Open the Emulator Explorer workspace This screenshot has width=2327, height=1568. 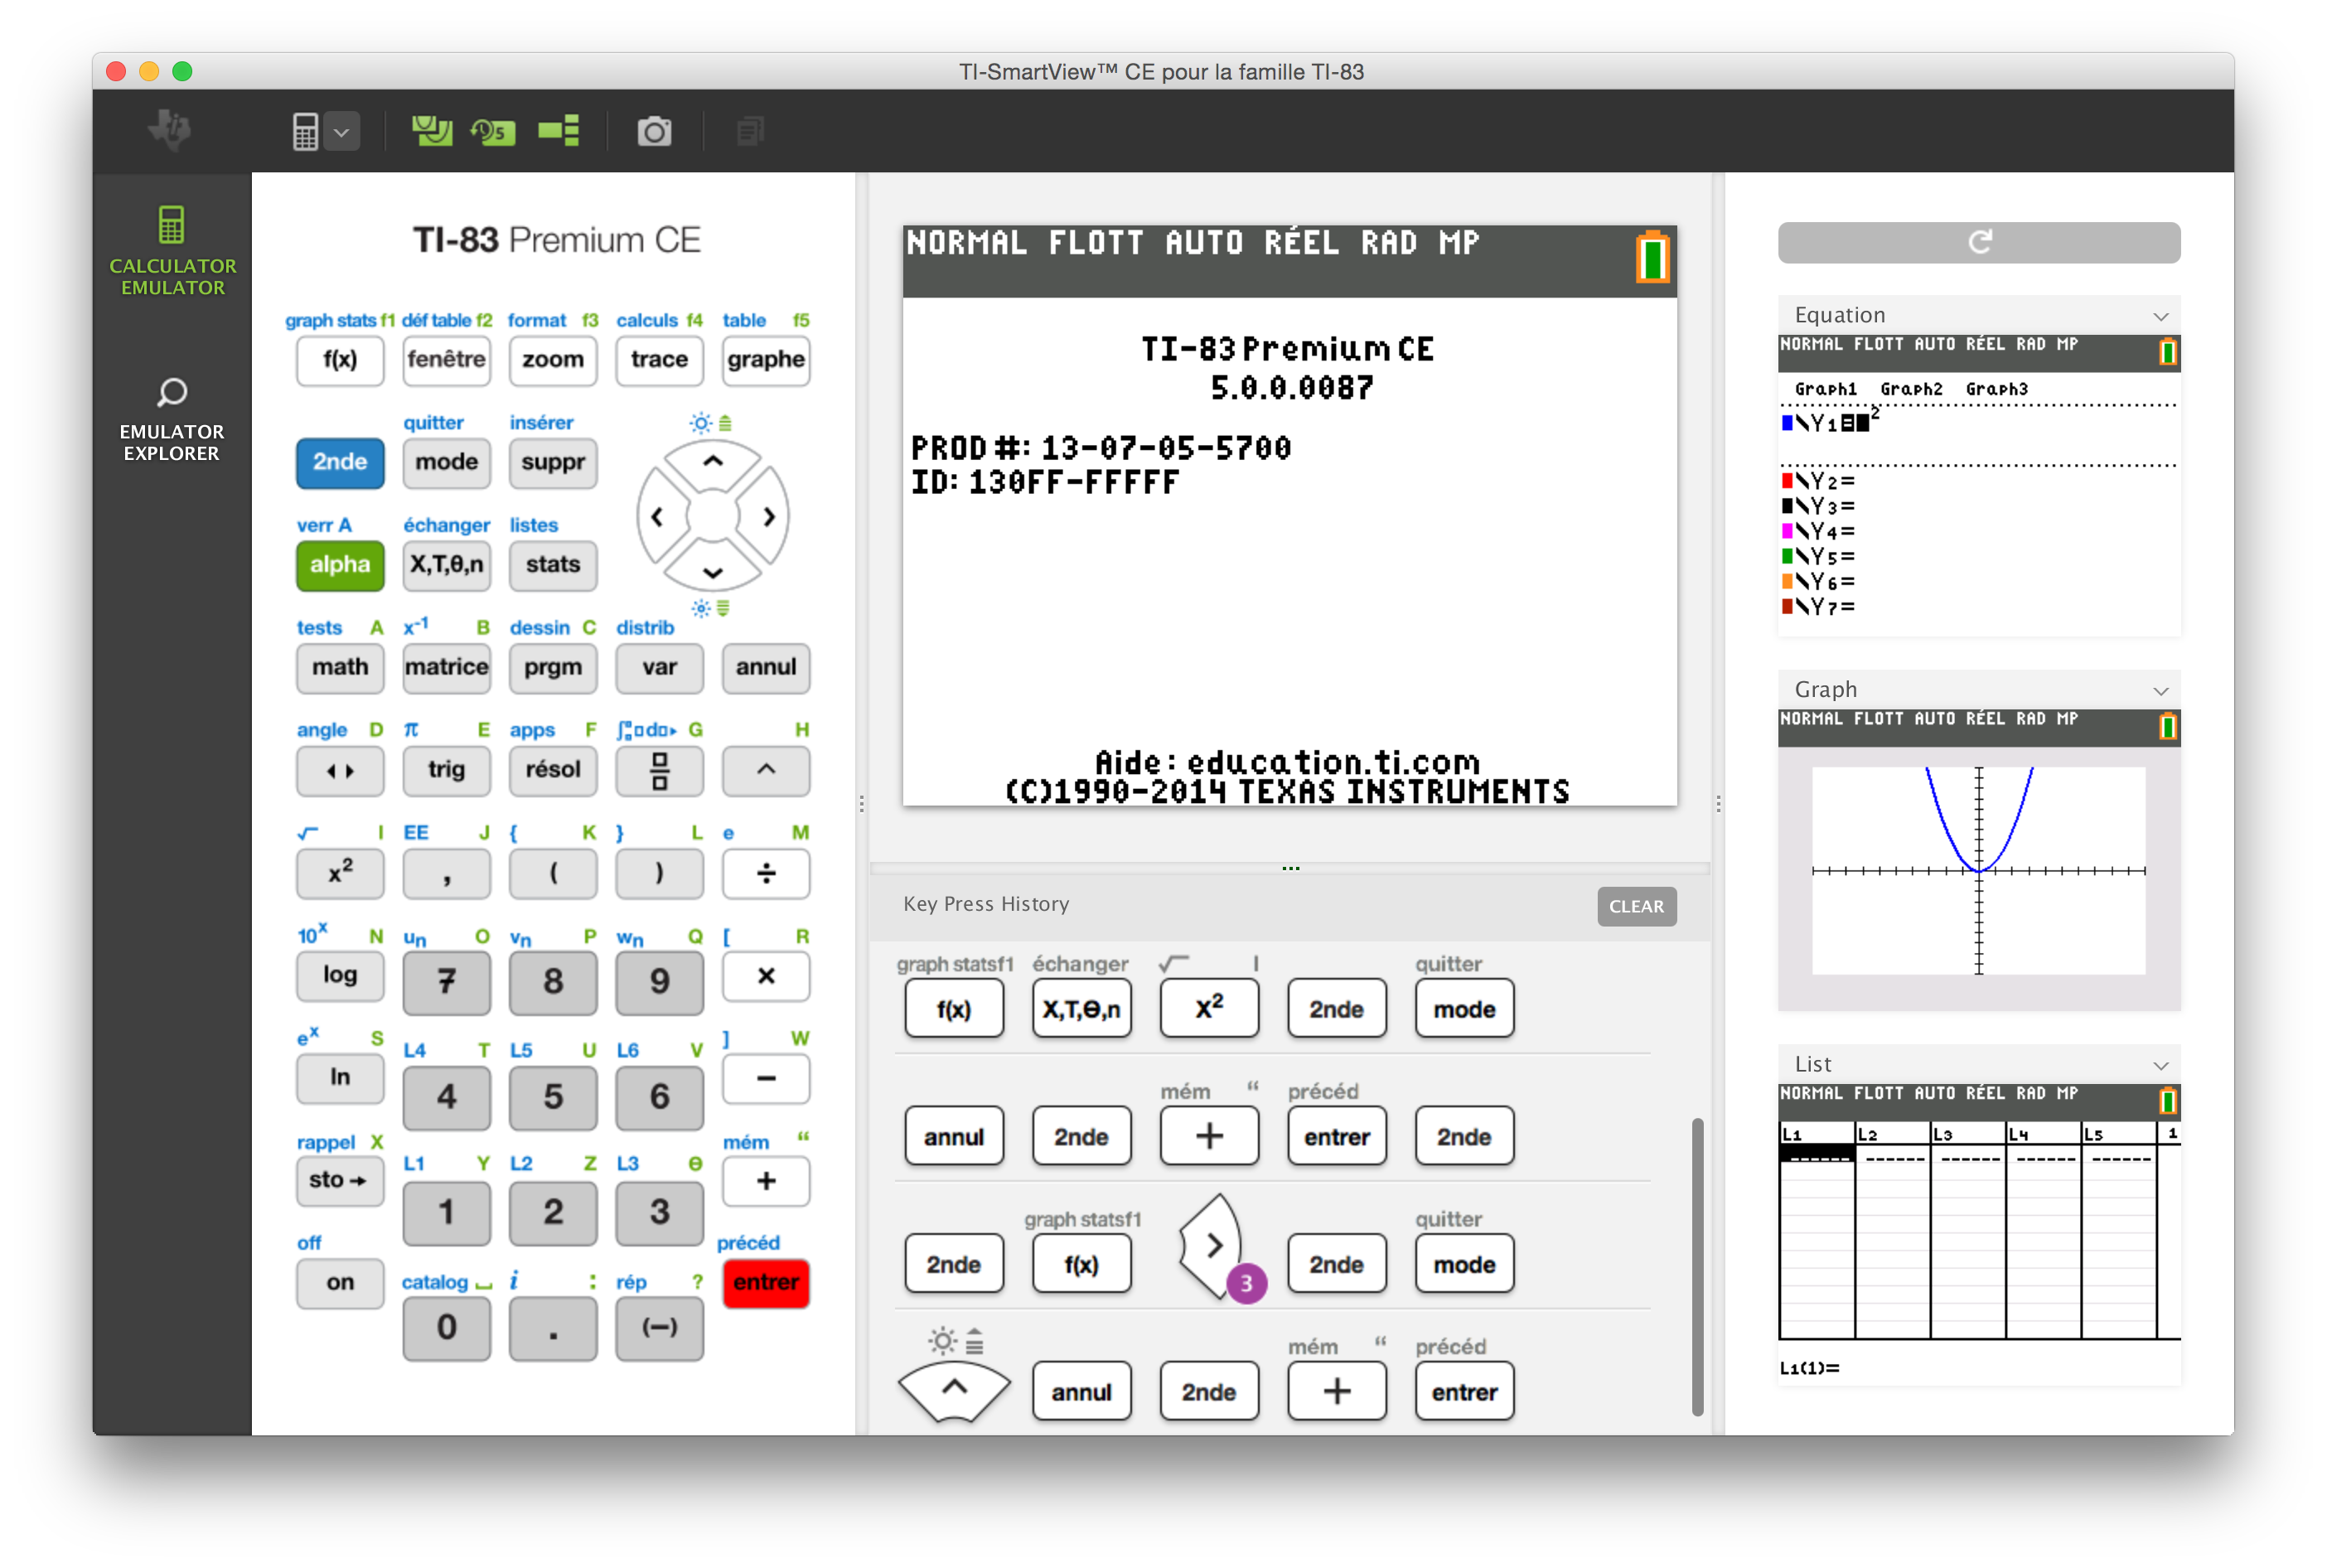pos(172,419)
